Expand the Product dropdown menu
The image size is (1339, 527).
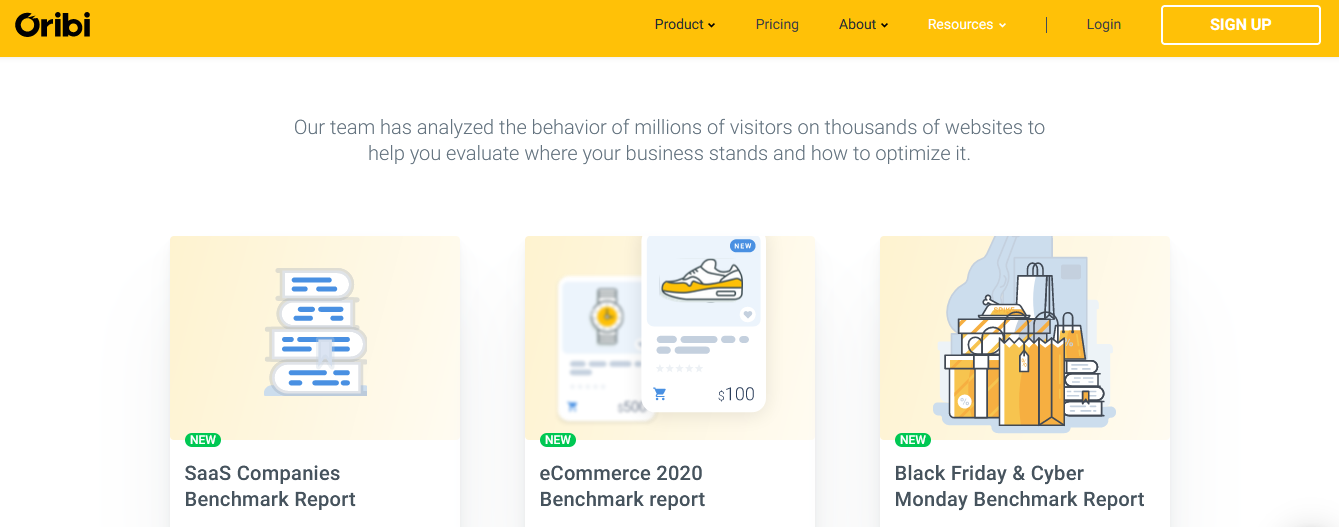684,24
